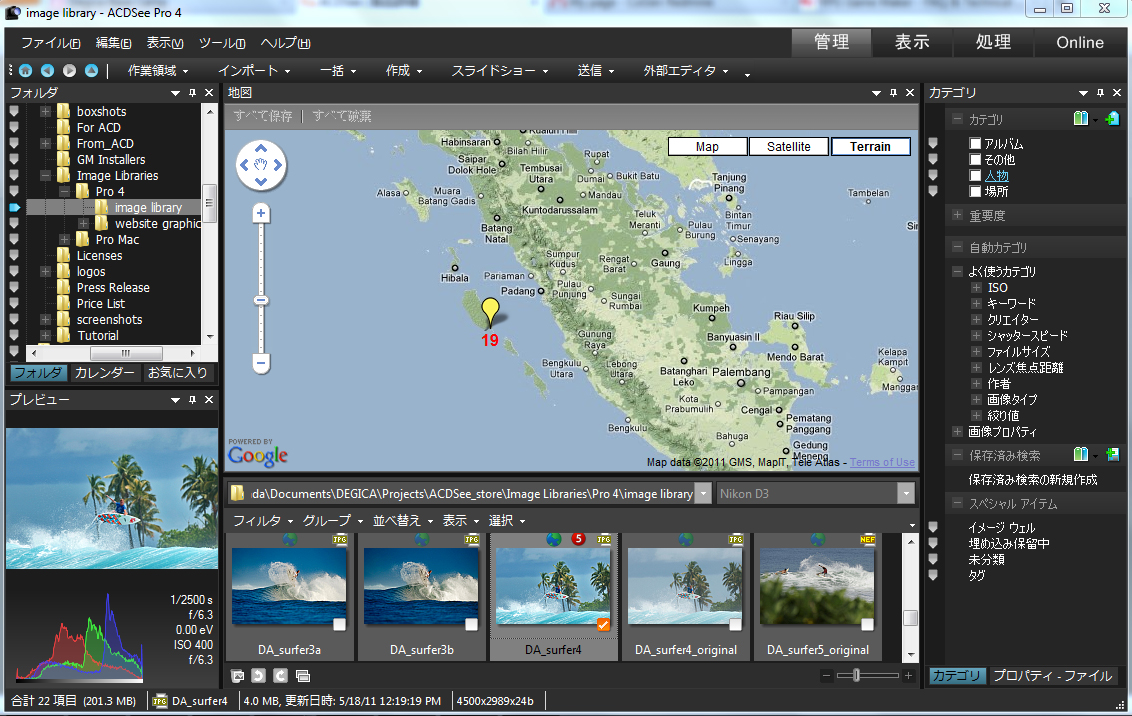
Task: Zoom out the map with minus button
Action: (261, 362)
